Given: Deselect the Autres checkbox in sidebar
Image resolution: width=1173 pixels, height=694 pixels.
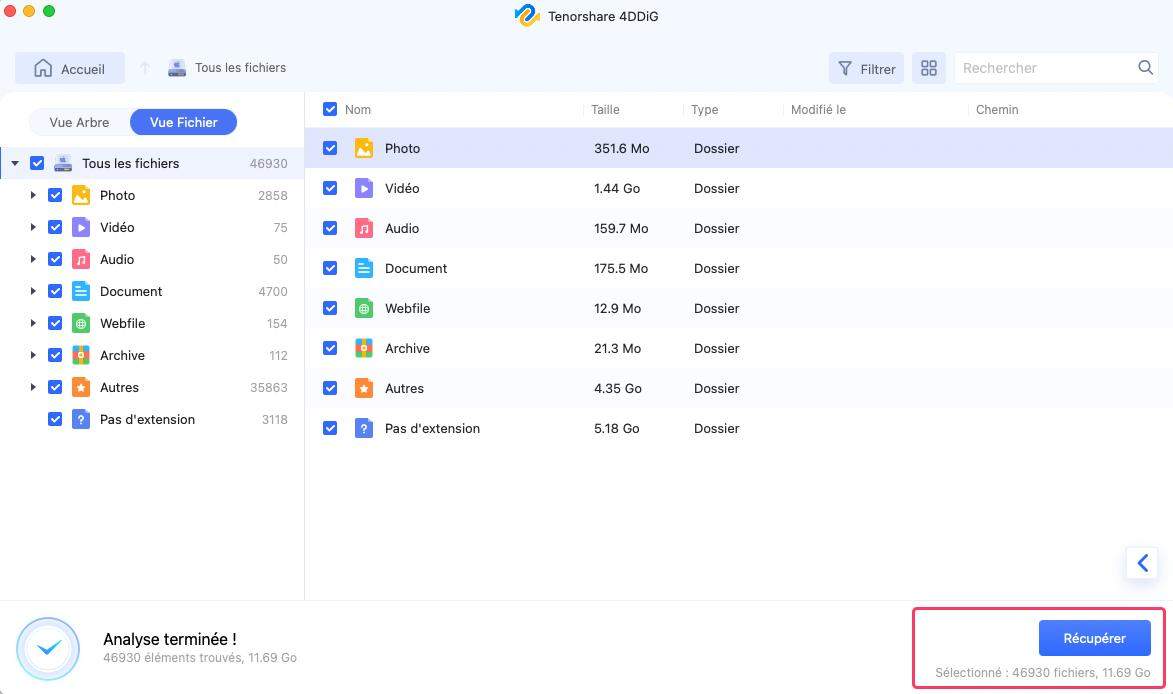Looking at the screenshot, I should [56, 387].
